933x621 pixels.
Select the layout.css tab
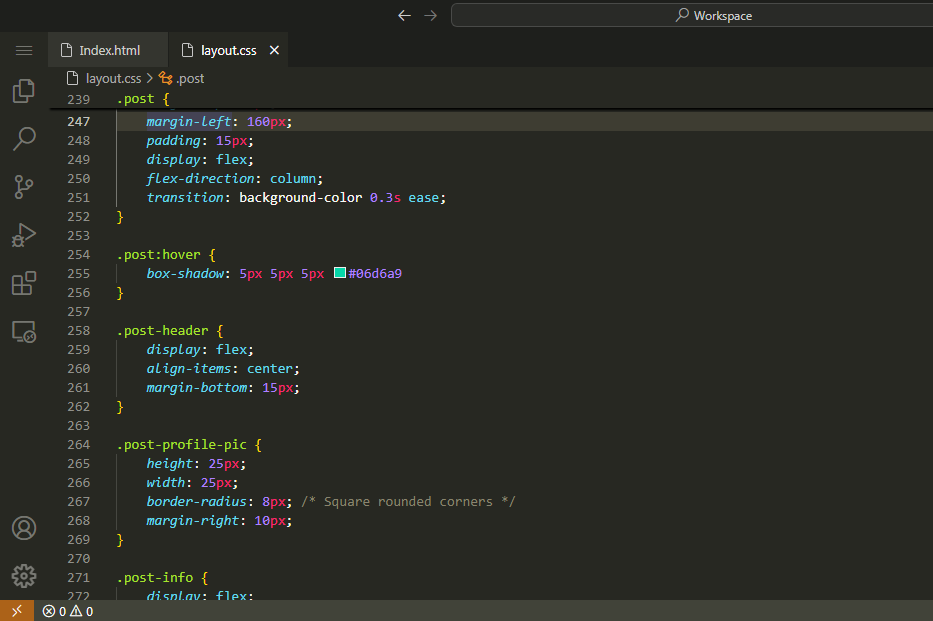coord(228,50)
